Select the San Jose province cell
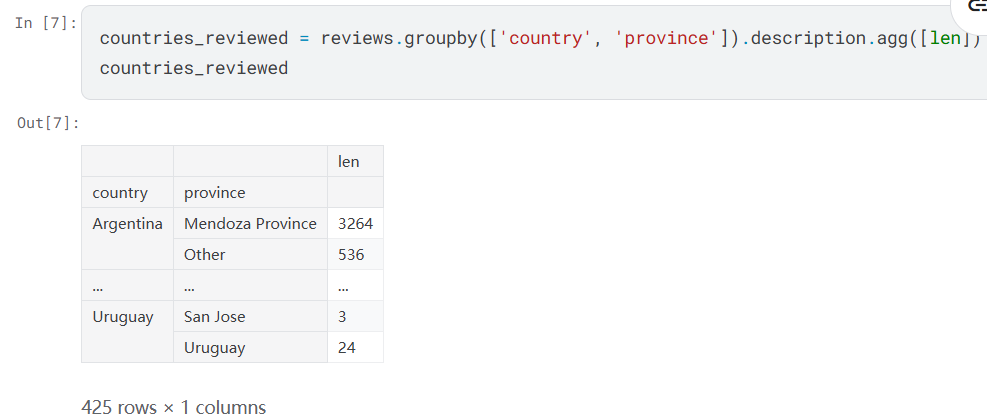 click(x=214, y=317)
